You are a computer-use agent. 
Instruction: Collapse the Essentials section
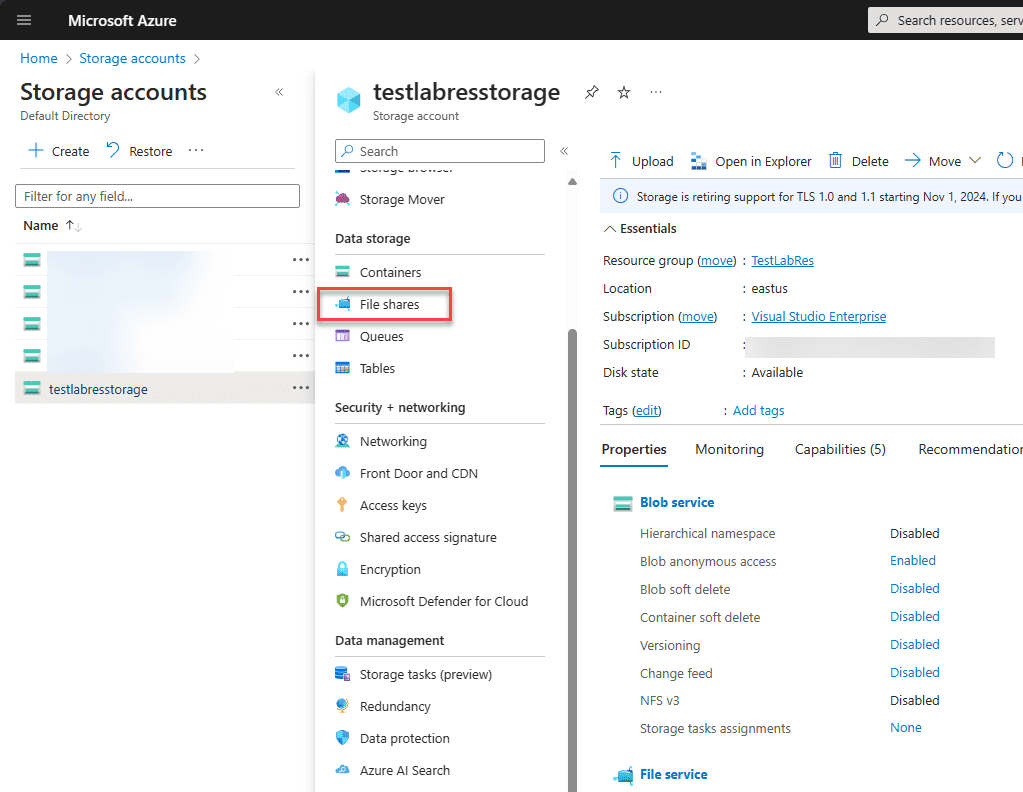tap(610, 229)
